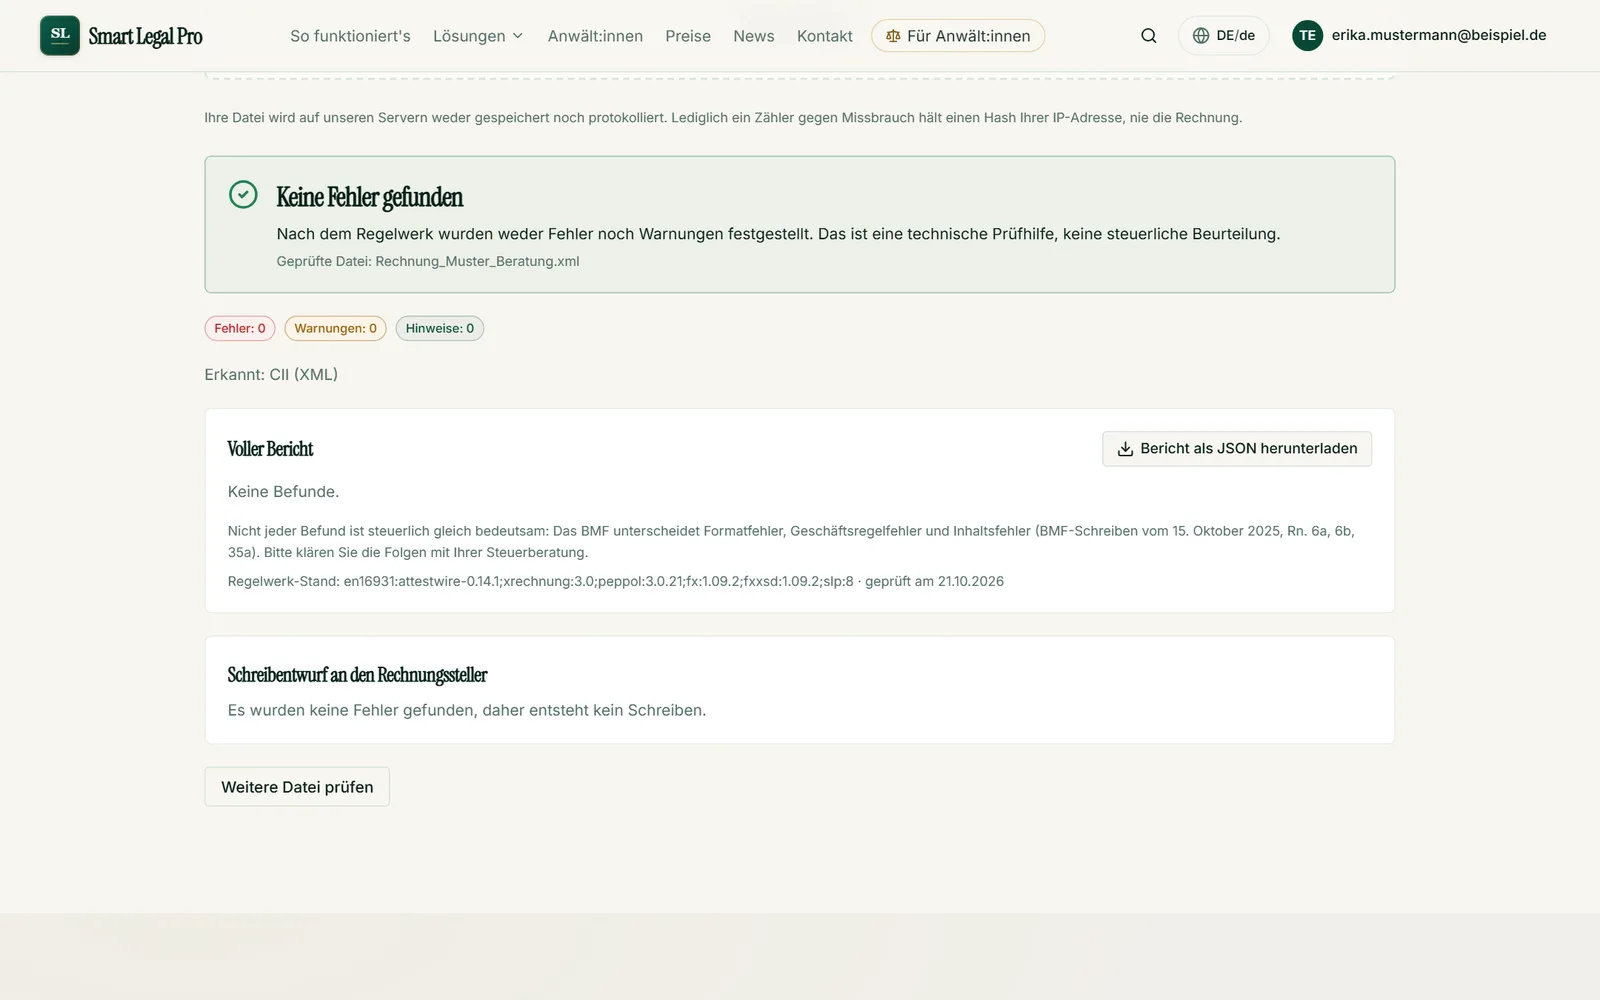1600x1000 pixels.
Task: Open site search via magnifier icon
Action: [1149, 36]
